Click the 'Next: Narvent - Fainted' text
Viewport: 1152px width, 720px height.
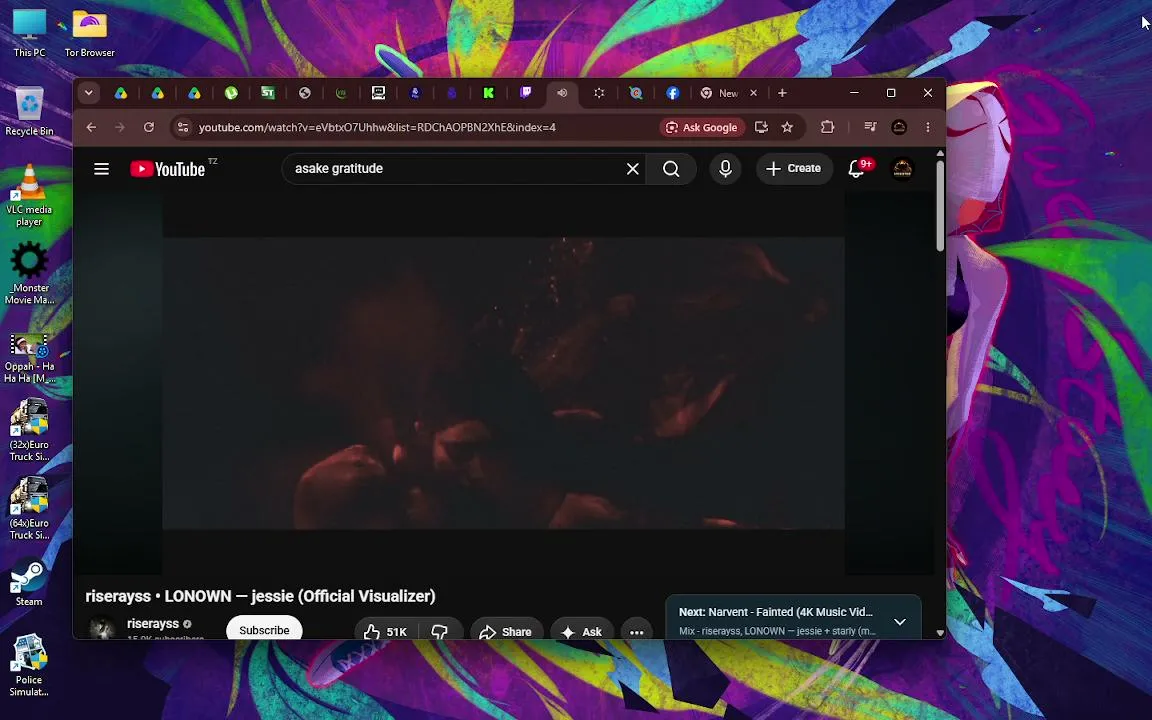775,612
